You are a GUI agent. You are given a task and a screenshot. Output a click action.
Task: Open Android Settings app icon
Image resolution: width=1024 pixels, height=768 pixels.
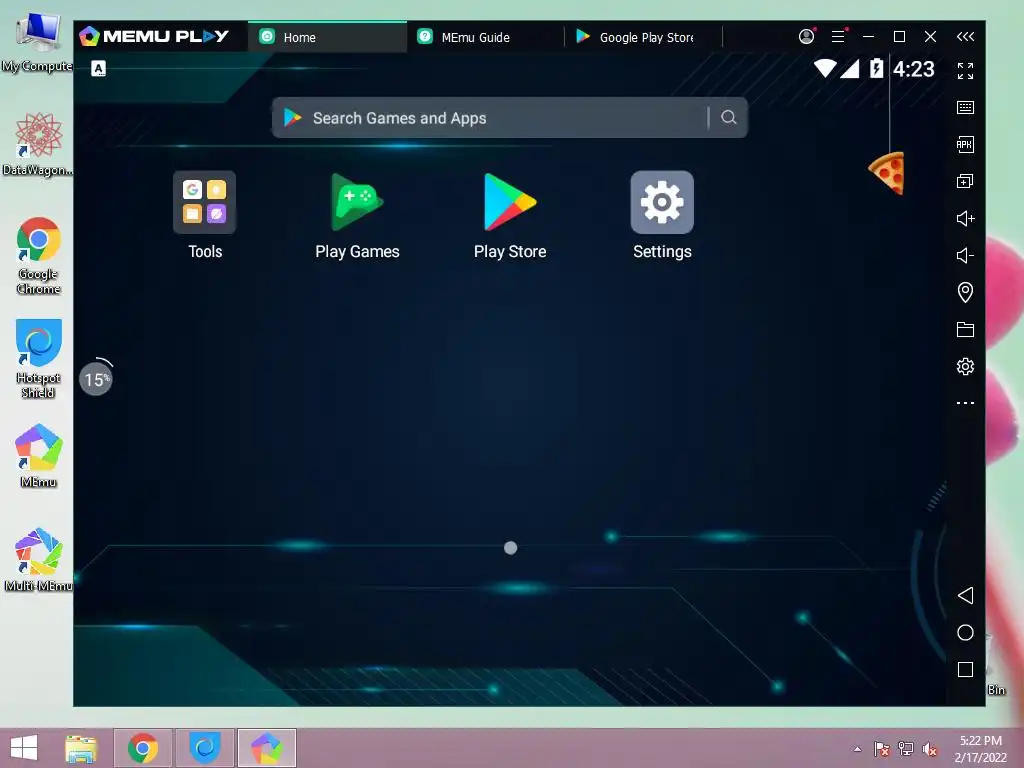(662, 202)
